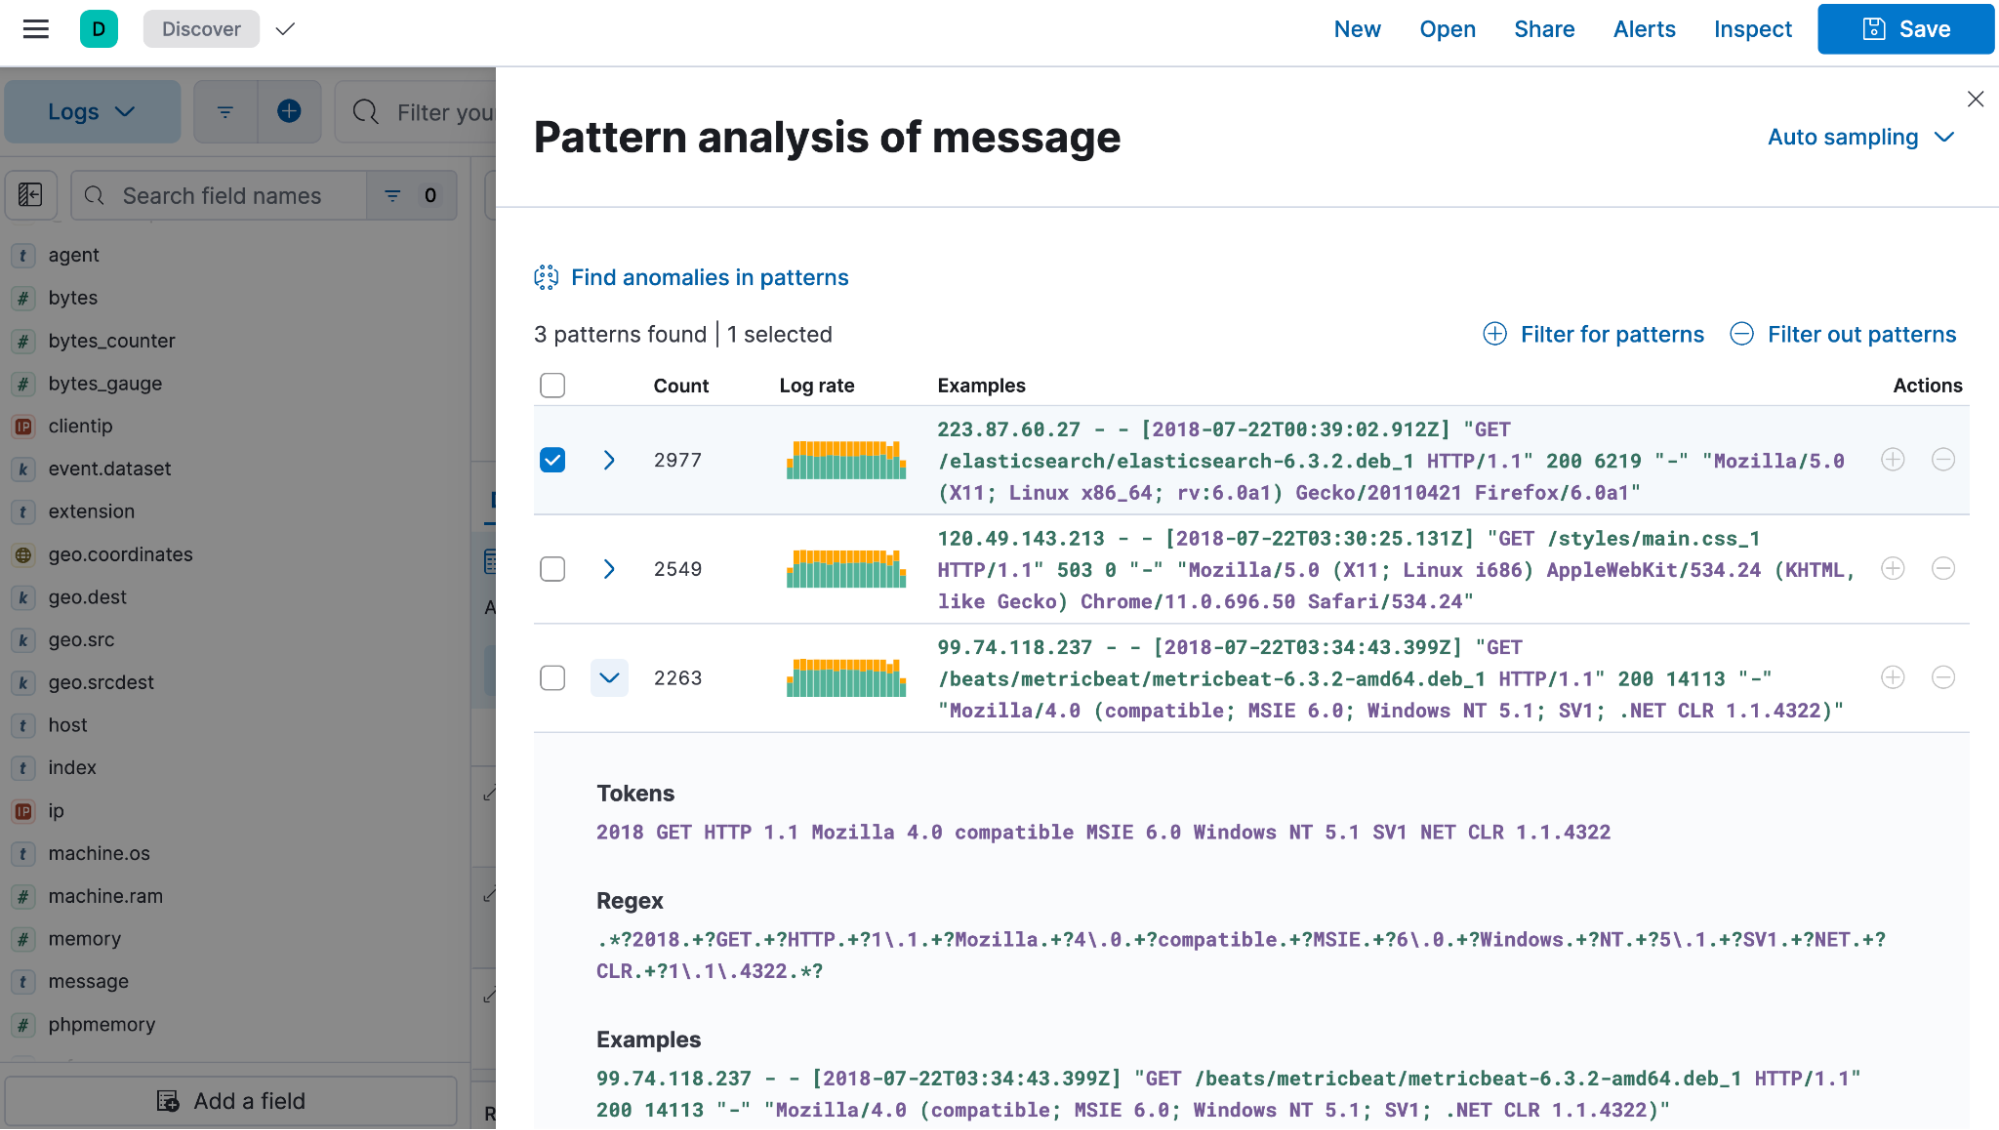Viewport: 1999px width, 1130px height.
Task: Click the Share menu item
Action: (1544, 29)
